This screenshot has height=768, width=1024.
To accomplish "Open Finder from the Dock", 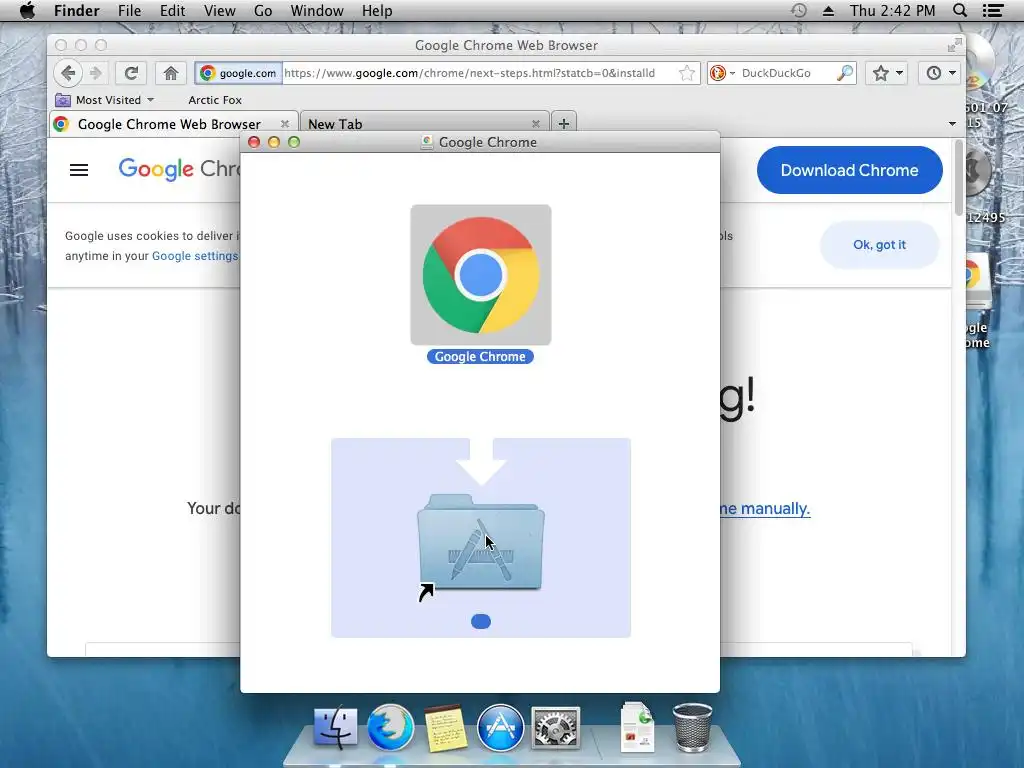I will [x=335, y=728].
